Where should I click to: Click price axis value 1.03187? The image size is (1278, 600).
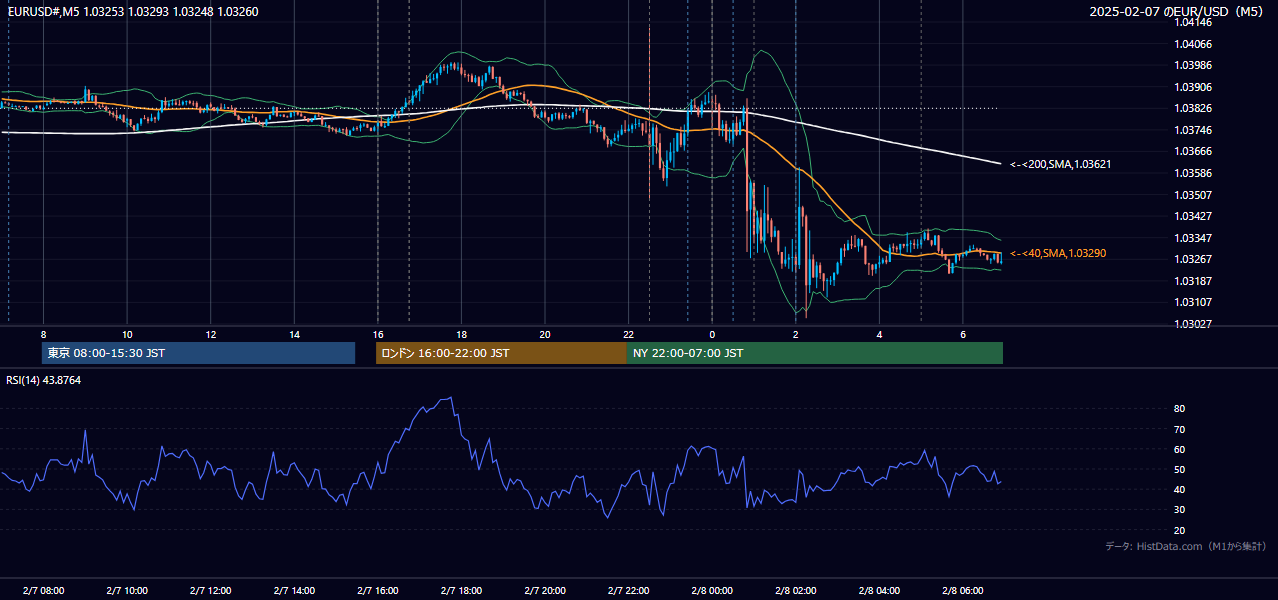tap(1195, 281)
